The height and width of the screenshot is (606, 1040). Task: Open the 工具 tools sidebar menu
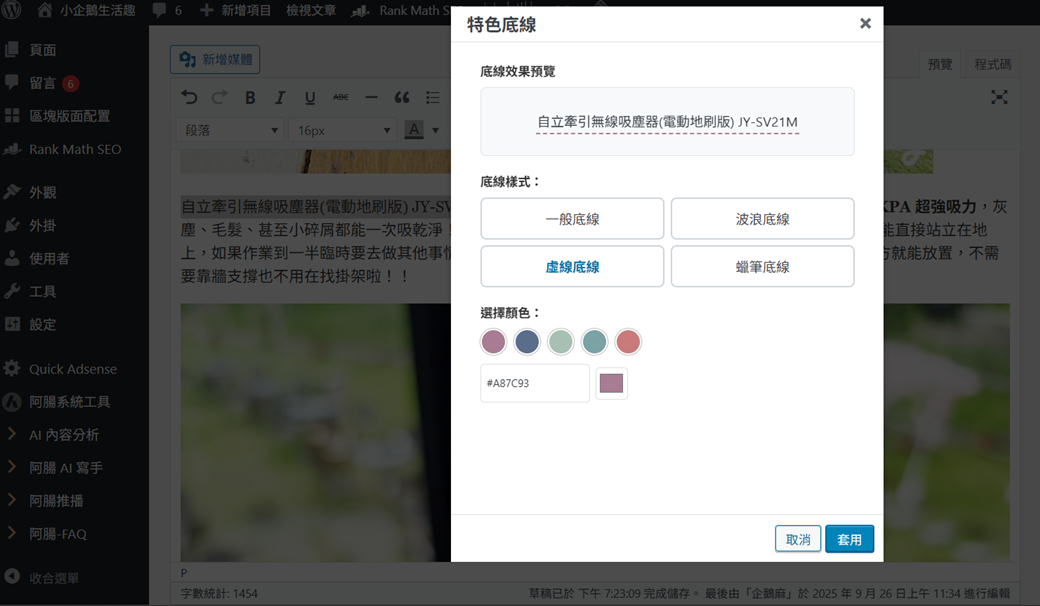tap(42, 292)
